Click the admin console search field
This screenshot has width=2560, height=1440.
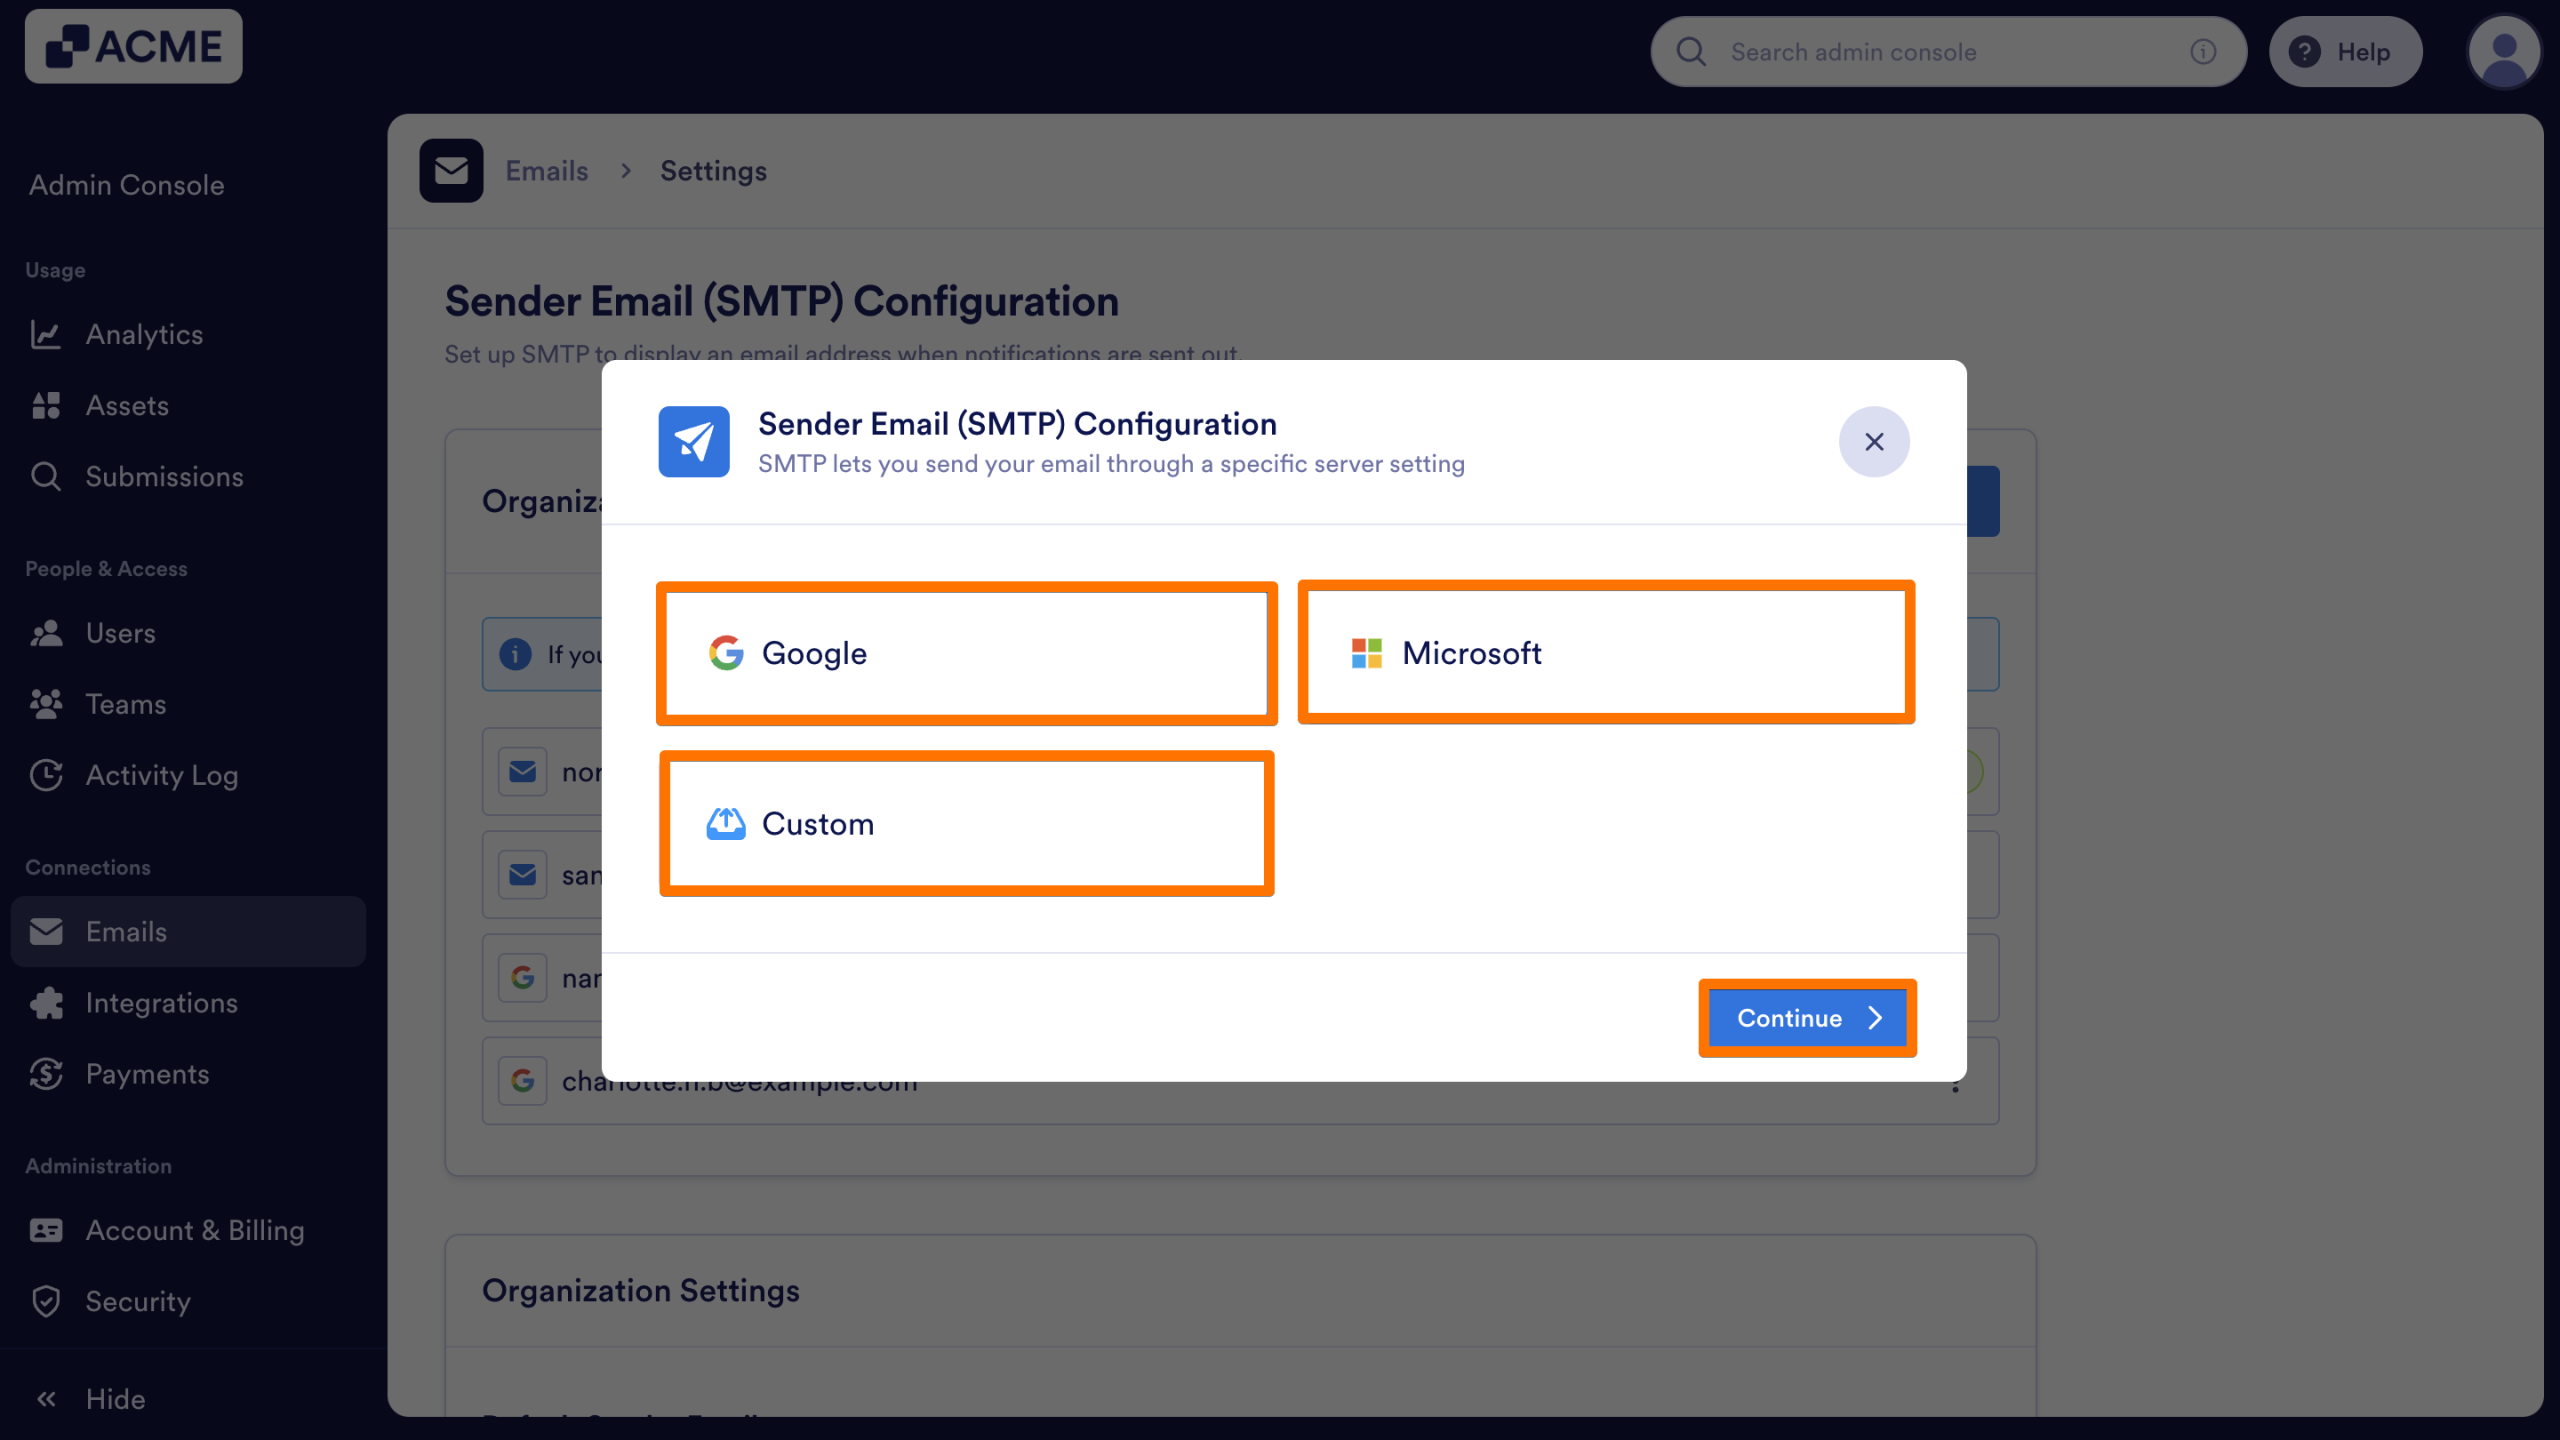[x=1900, y=52]
